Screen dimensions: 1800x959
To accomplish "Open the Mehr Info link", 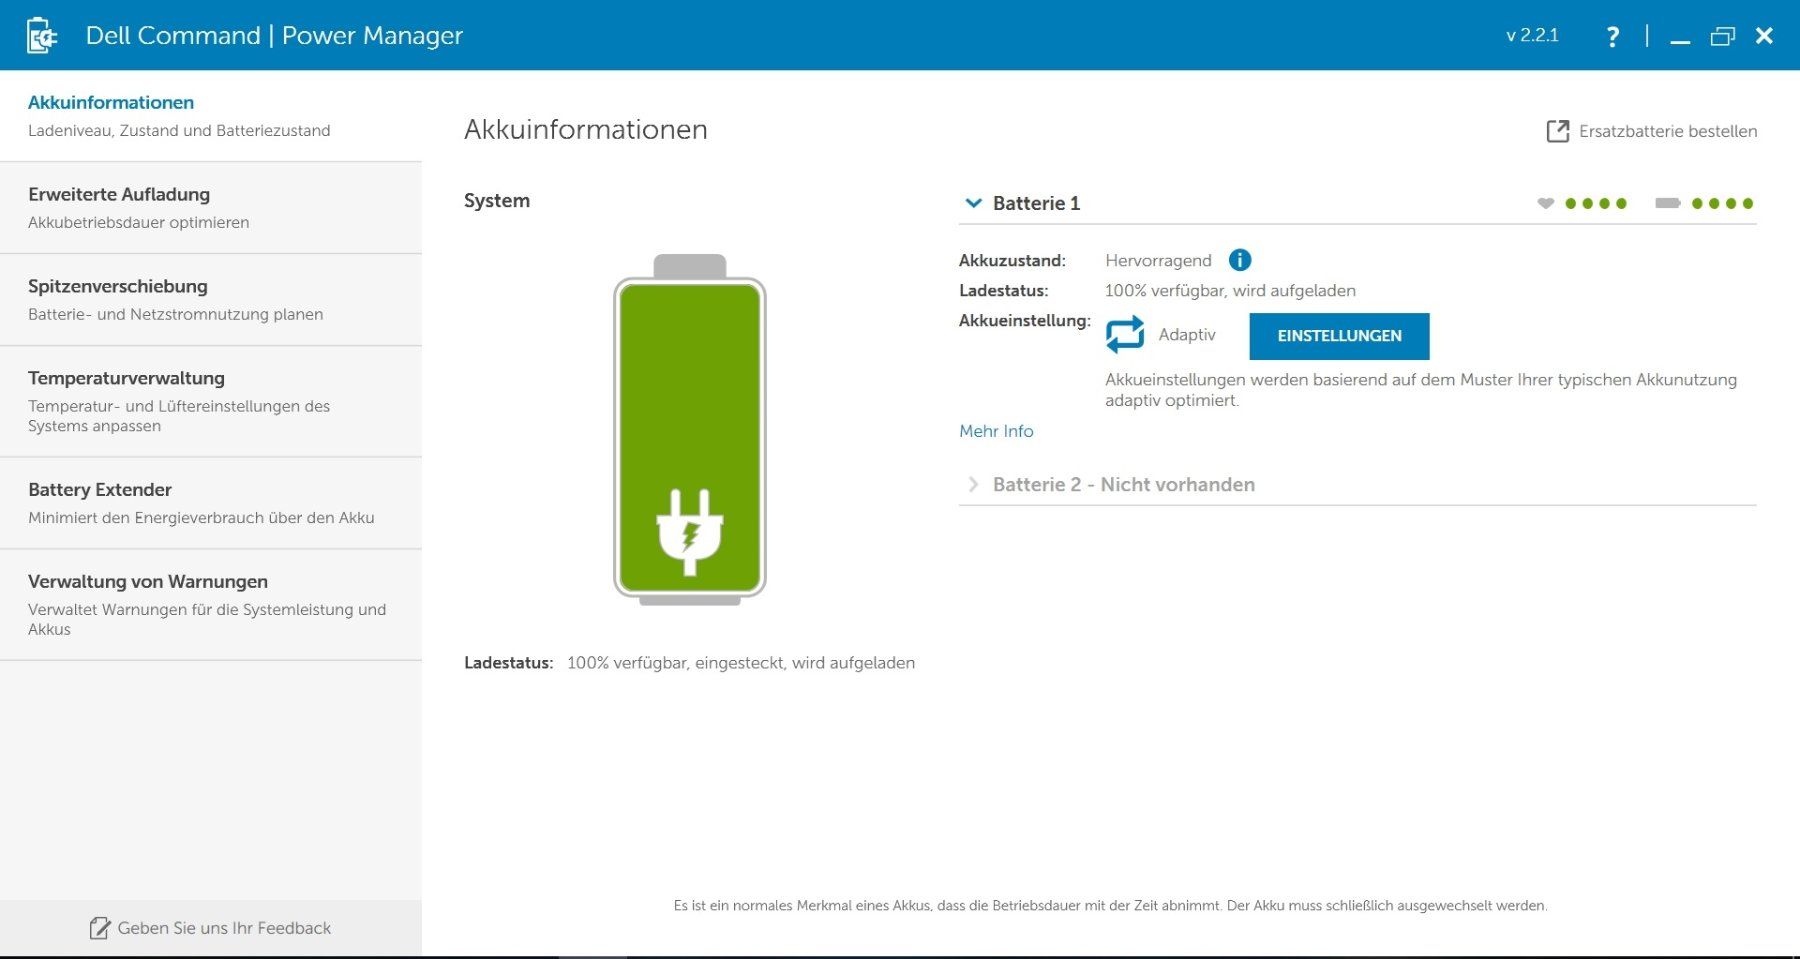I will [996, 431].
